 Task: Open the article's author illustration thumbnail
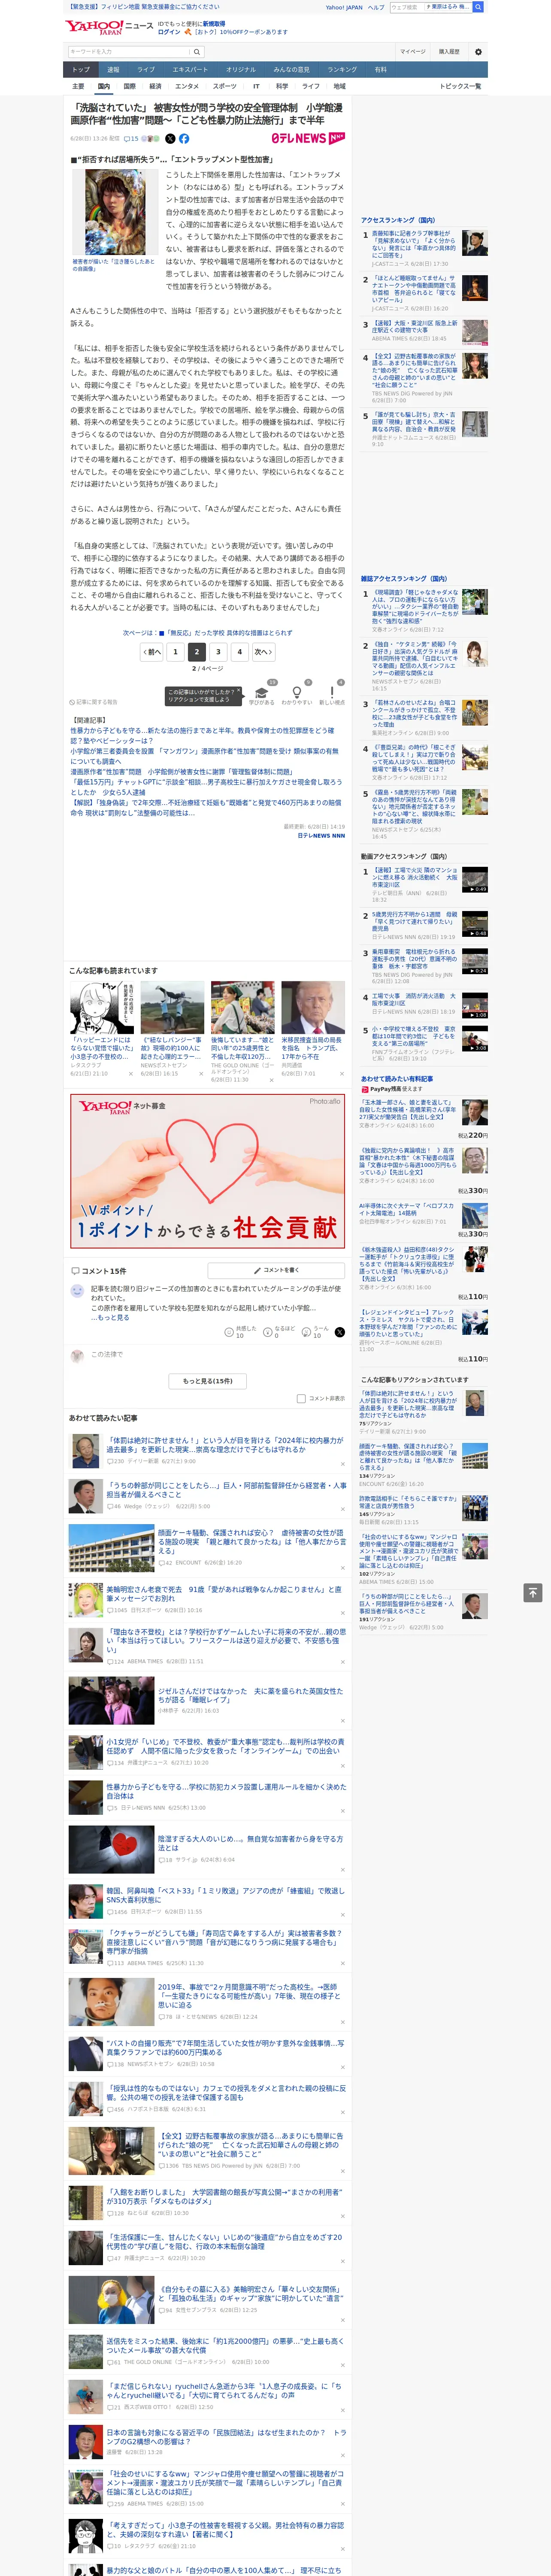(114, 212)
